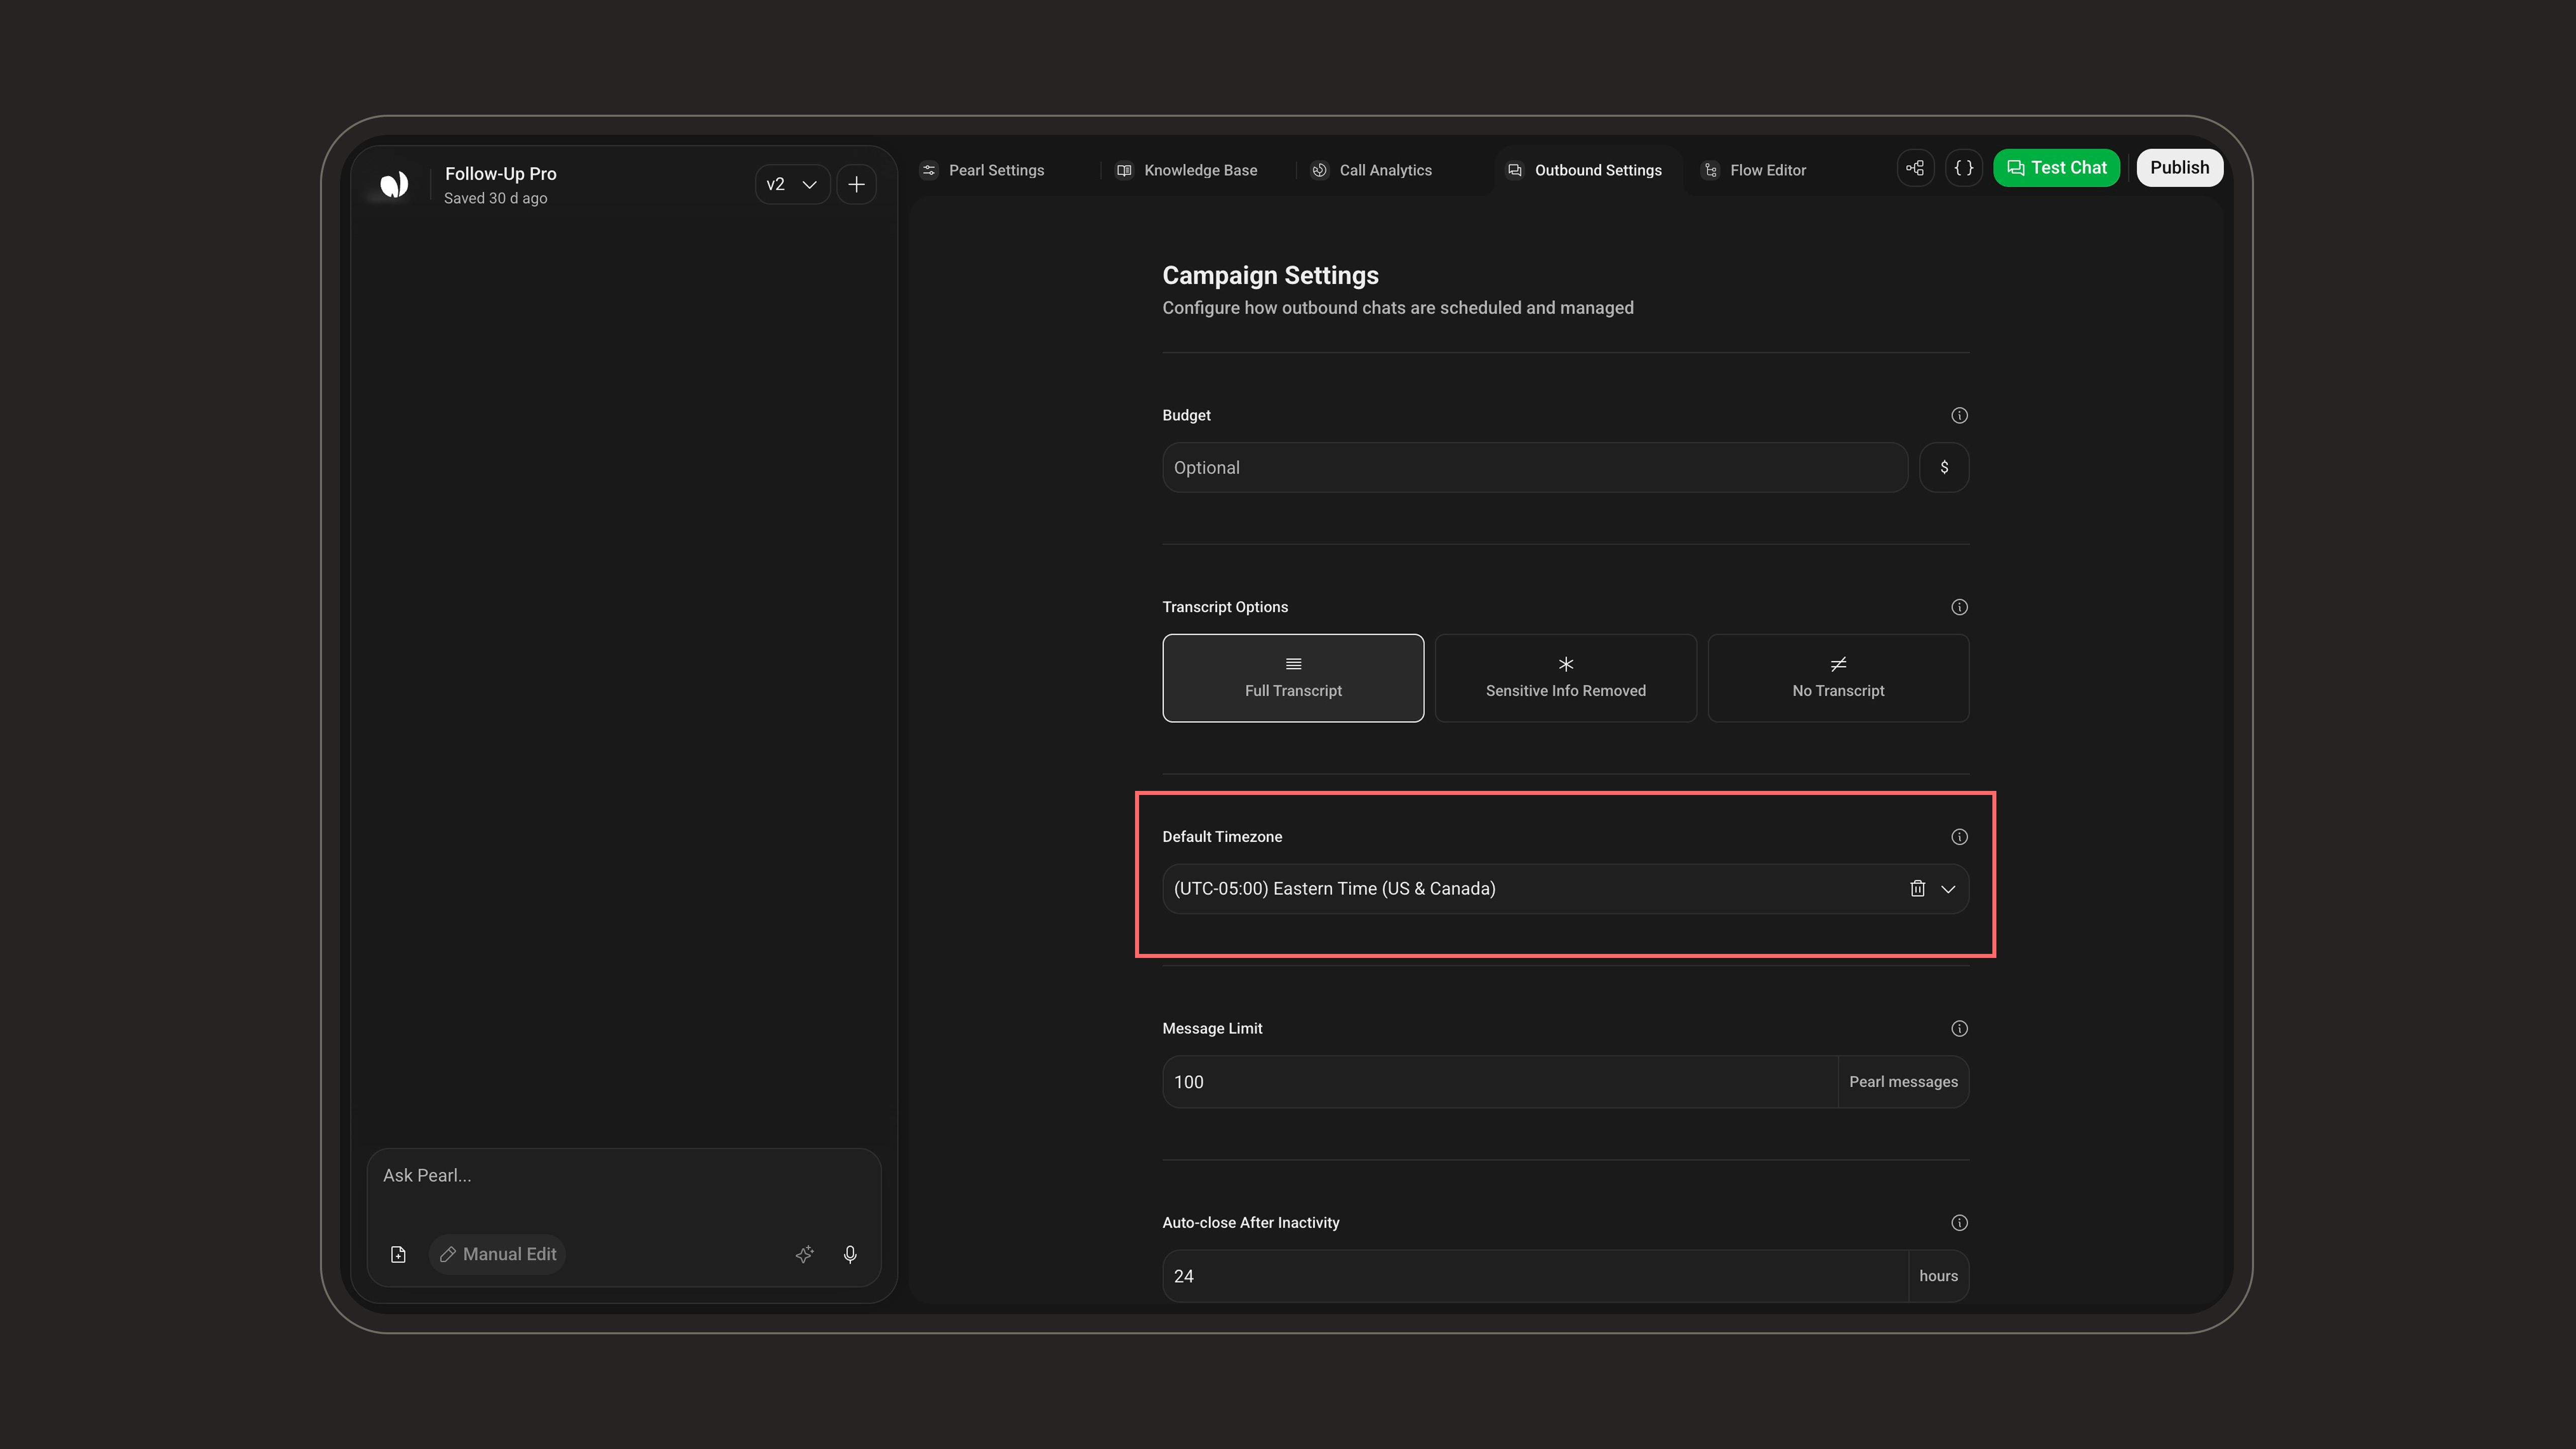
Task: Click the Campaign Settings heading
Action: 1270,275
